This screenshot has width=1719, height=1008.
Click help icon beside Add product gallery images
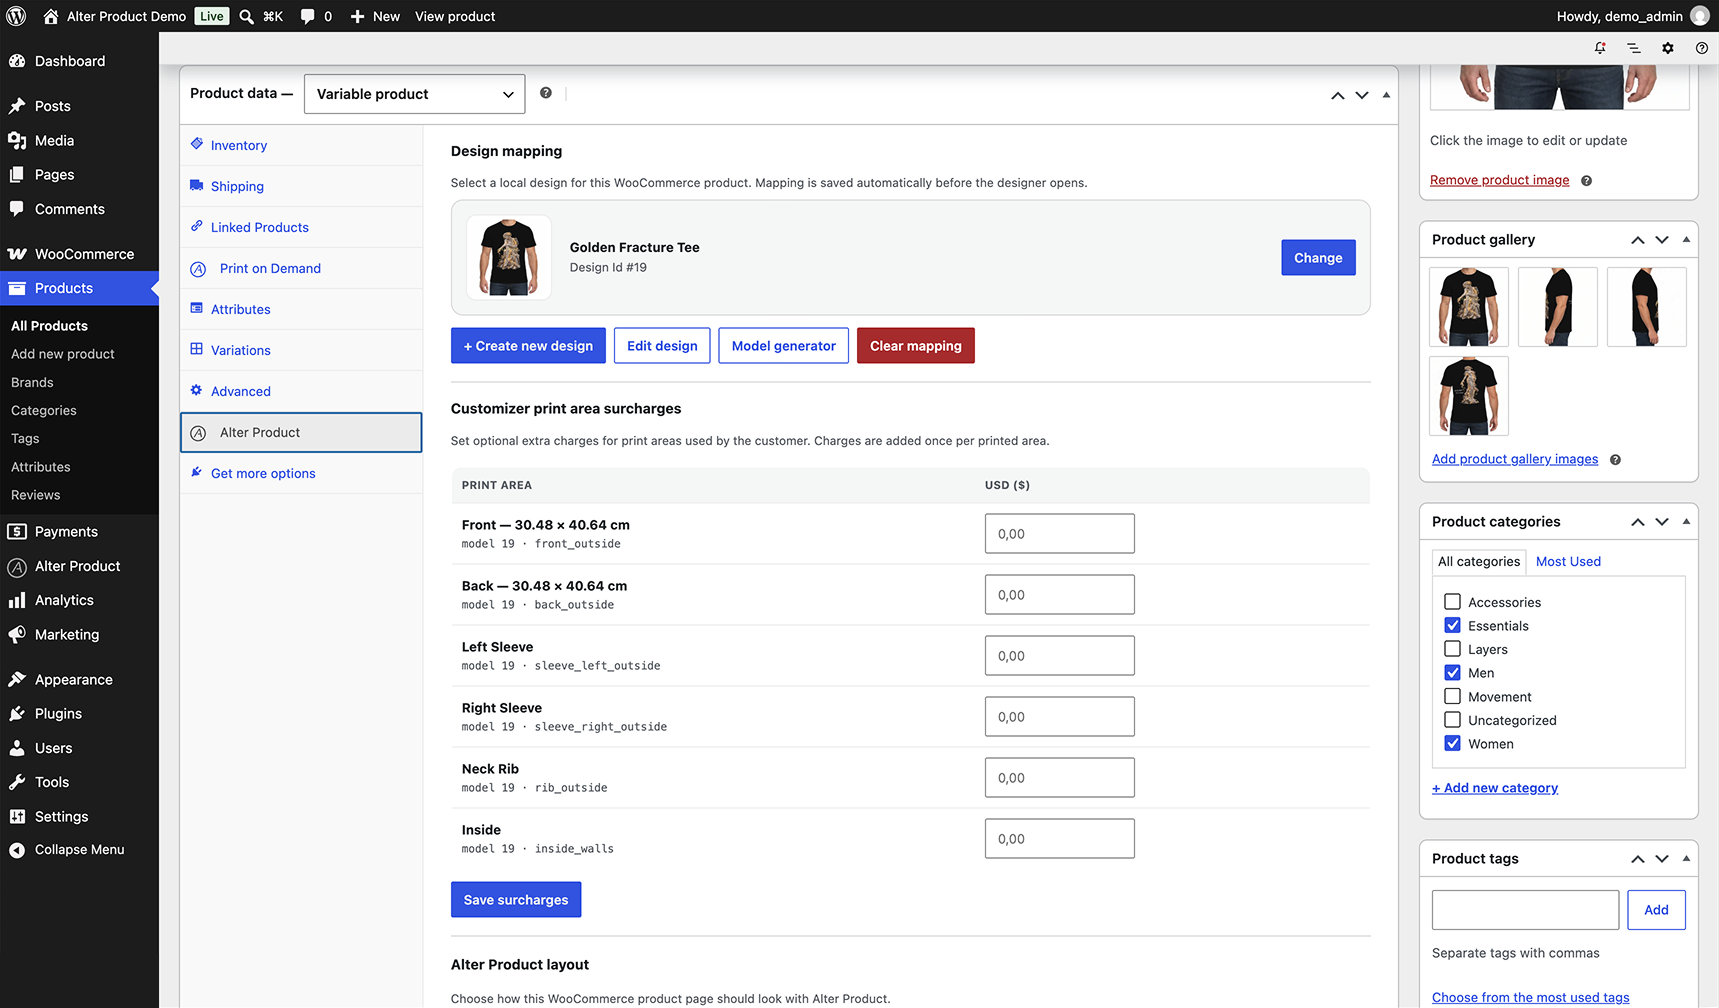(x=1616, y=460)
